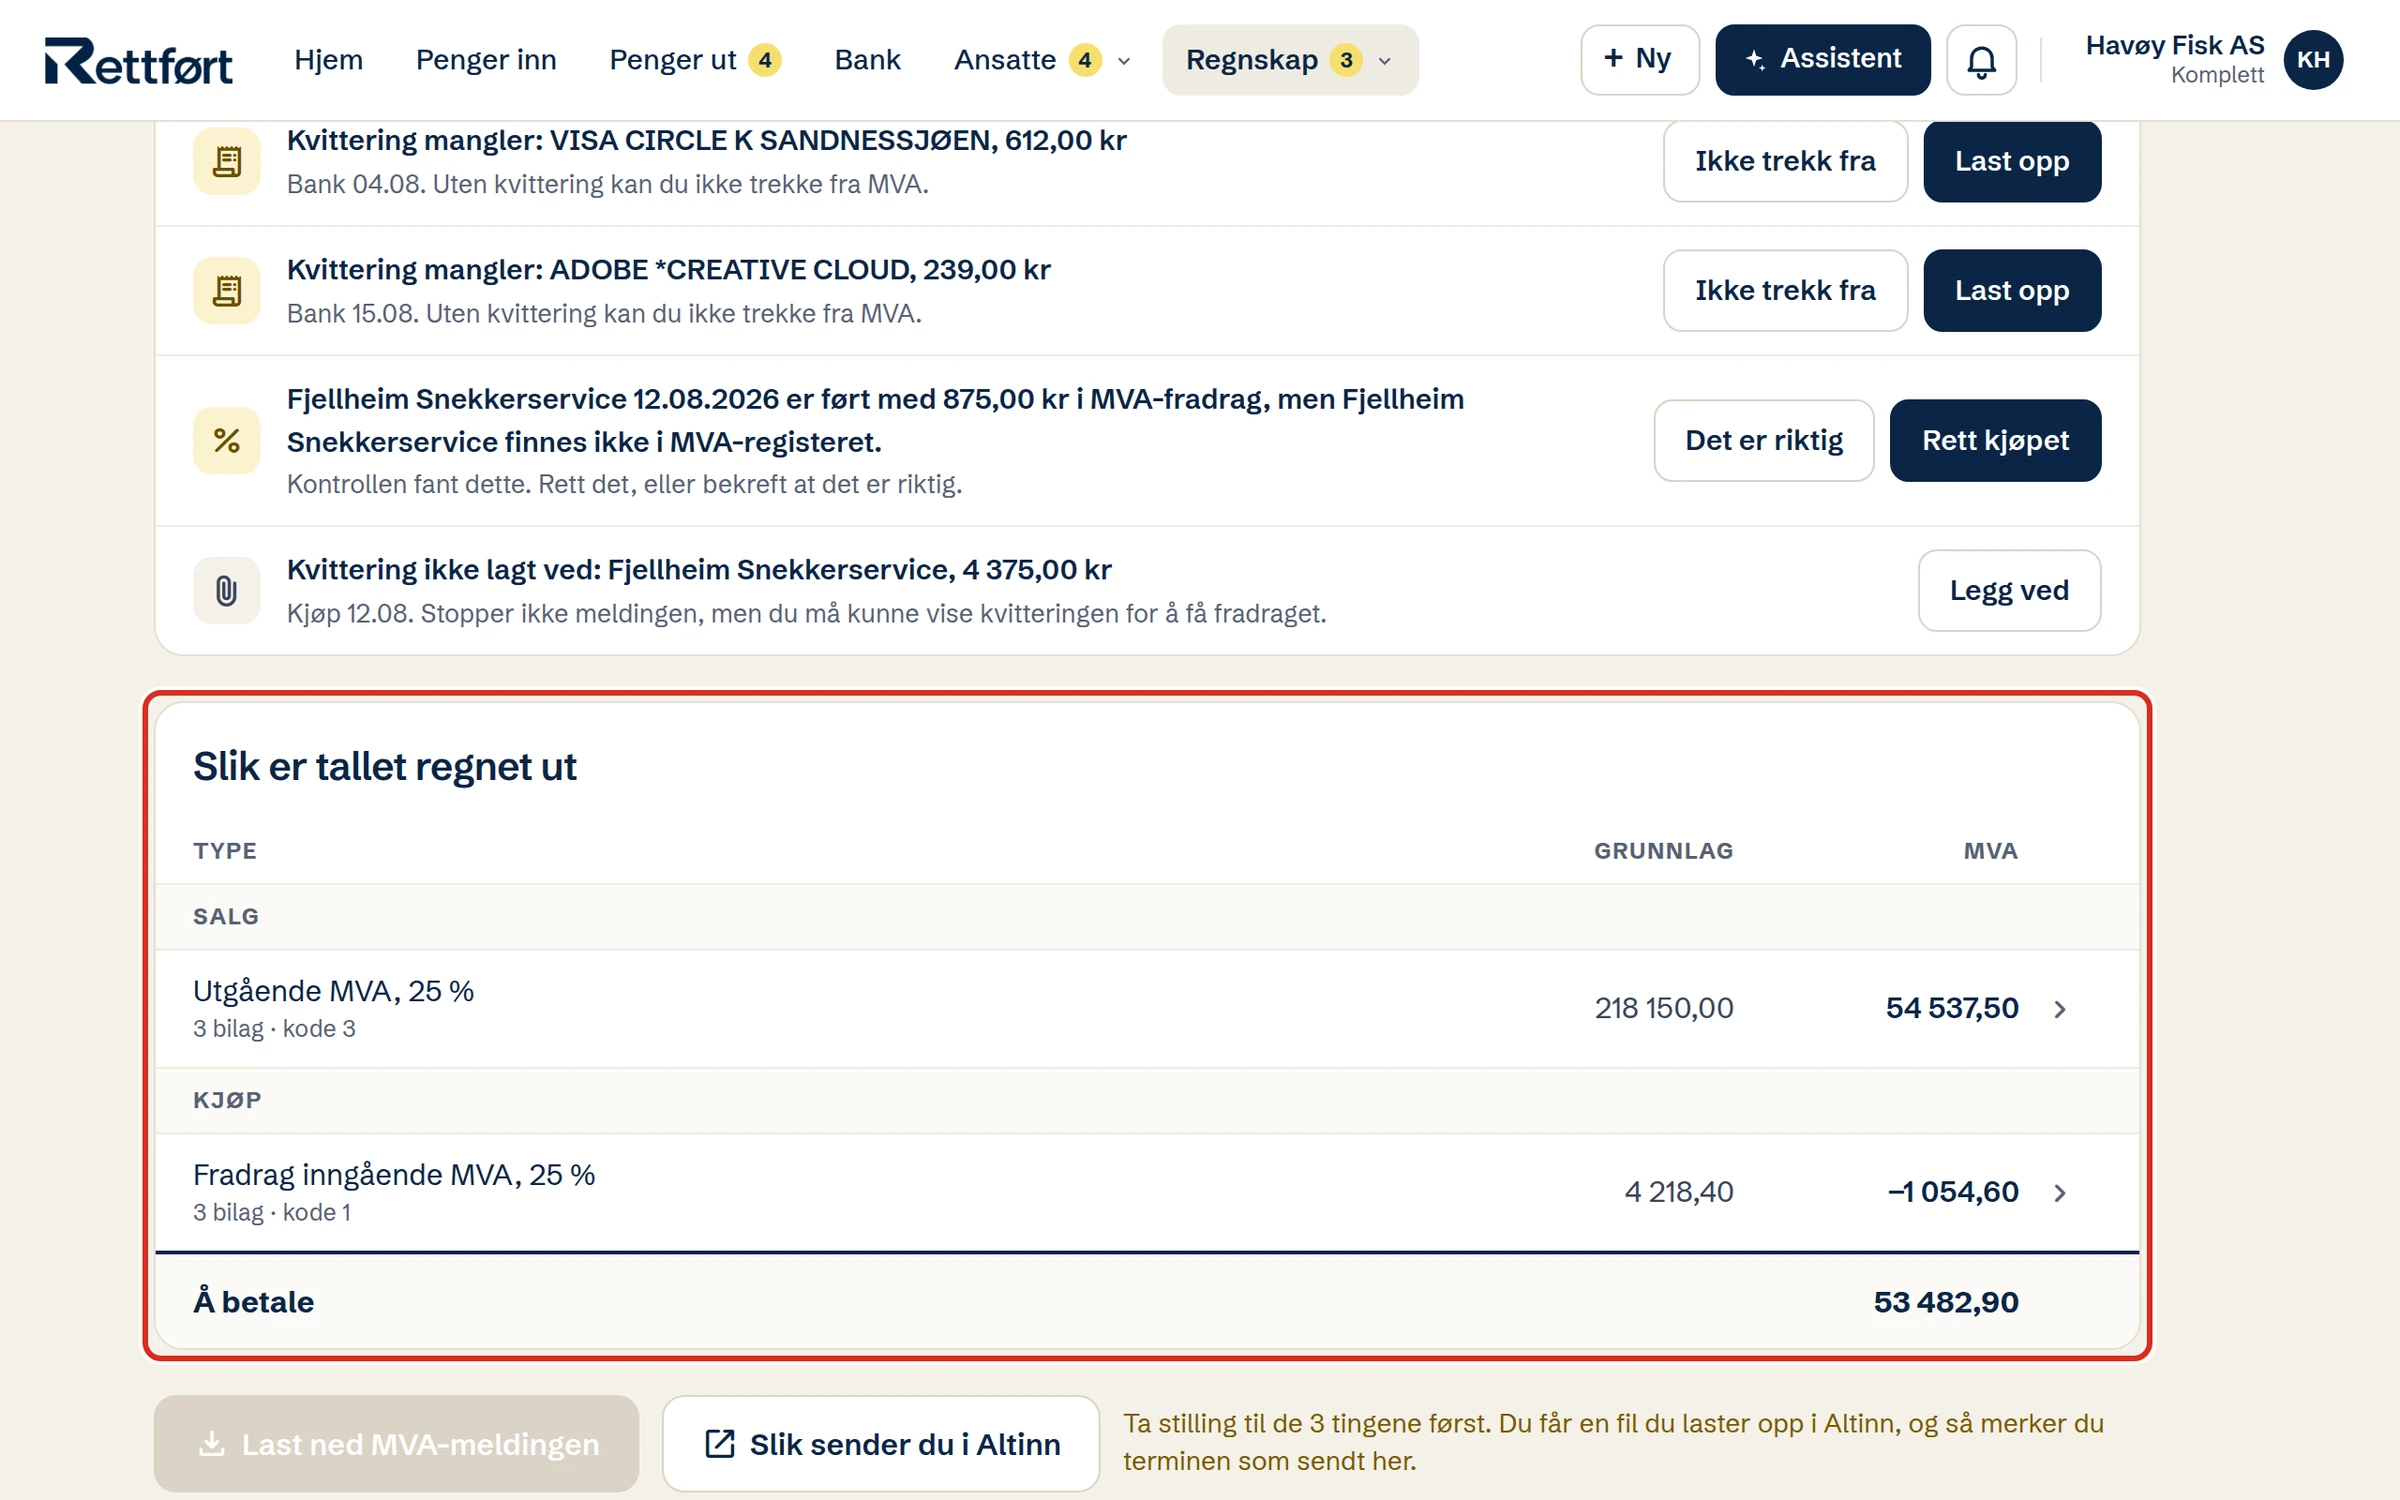Click the 53 482,90 Å betale total
The height and width of the screenshot is (1500, 2400).
coord(1946,1302)
